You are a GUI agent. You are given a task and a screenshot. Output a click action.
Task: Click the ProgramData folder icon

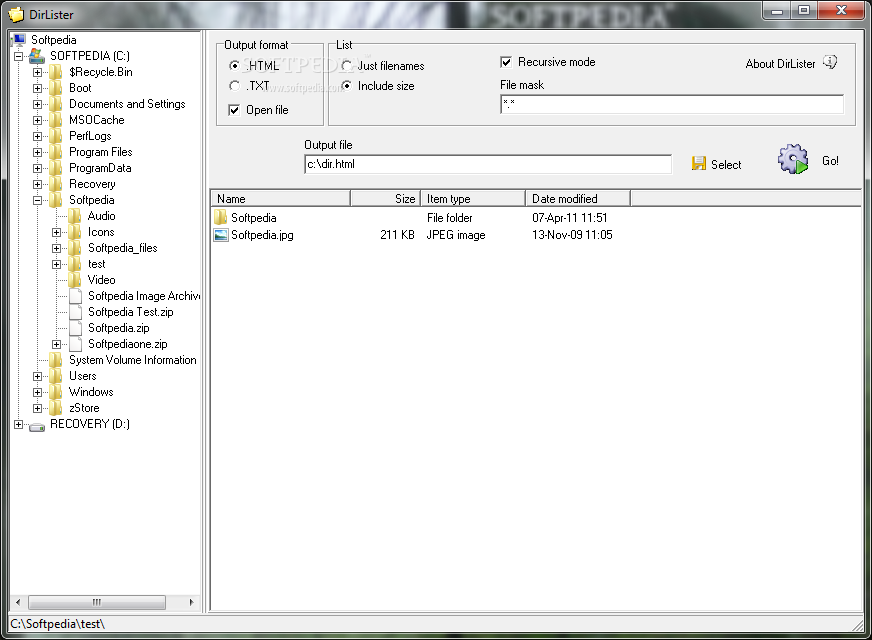[56, 168]
